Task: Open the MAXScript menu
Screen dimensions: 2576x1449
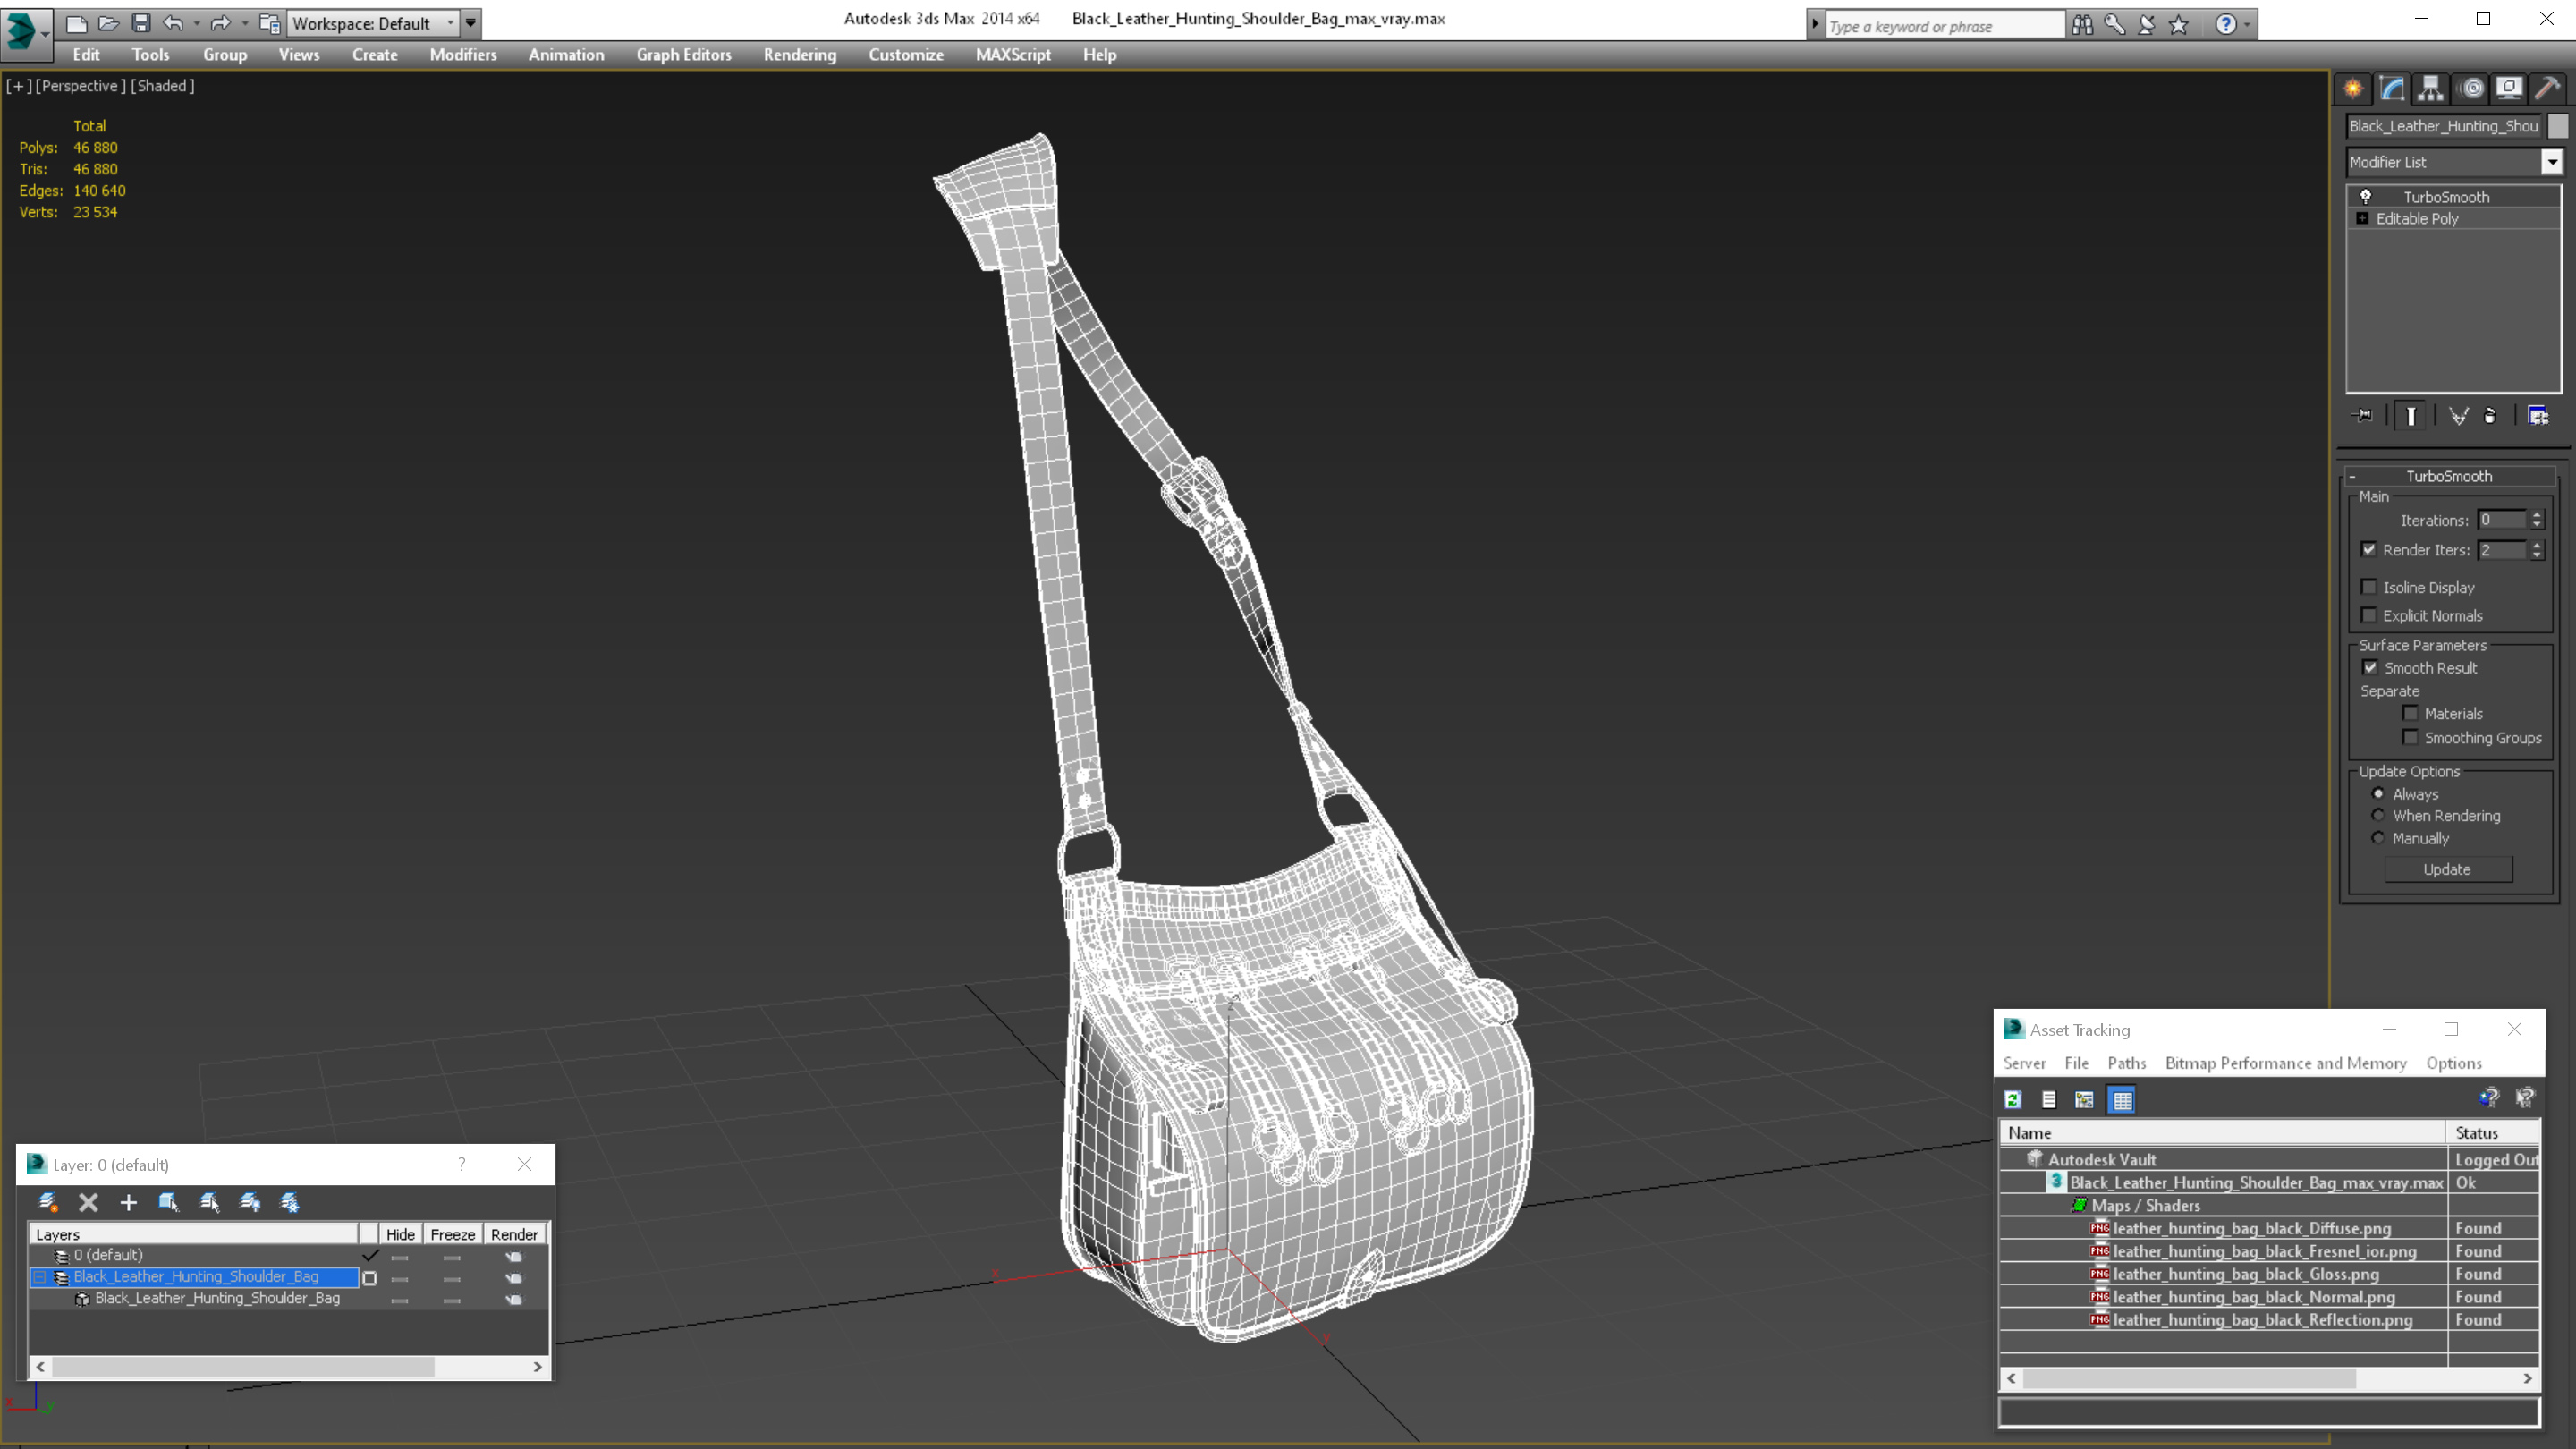Action: 1013,55
